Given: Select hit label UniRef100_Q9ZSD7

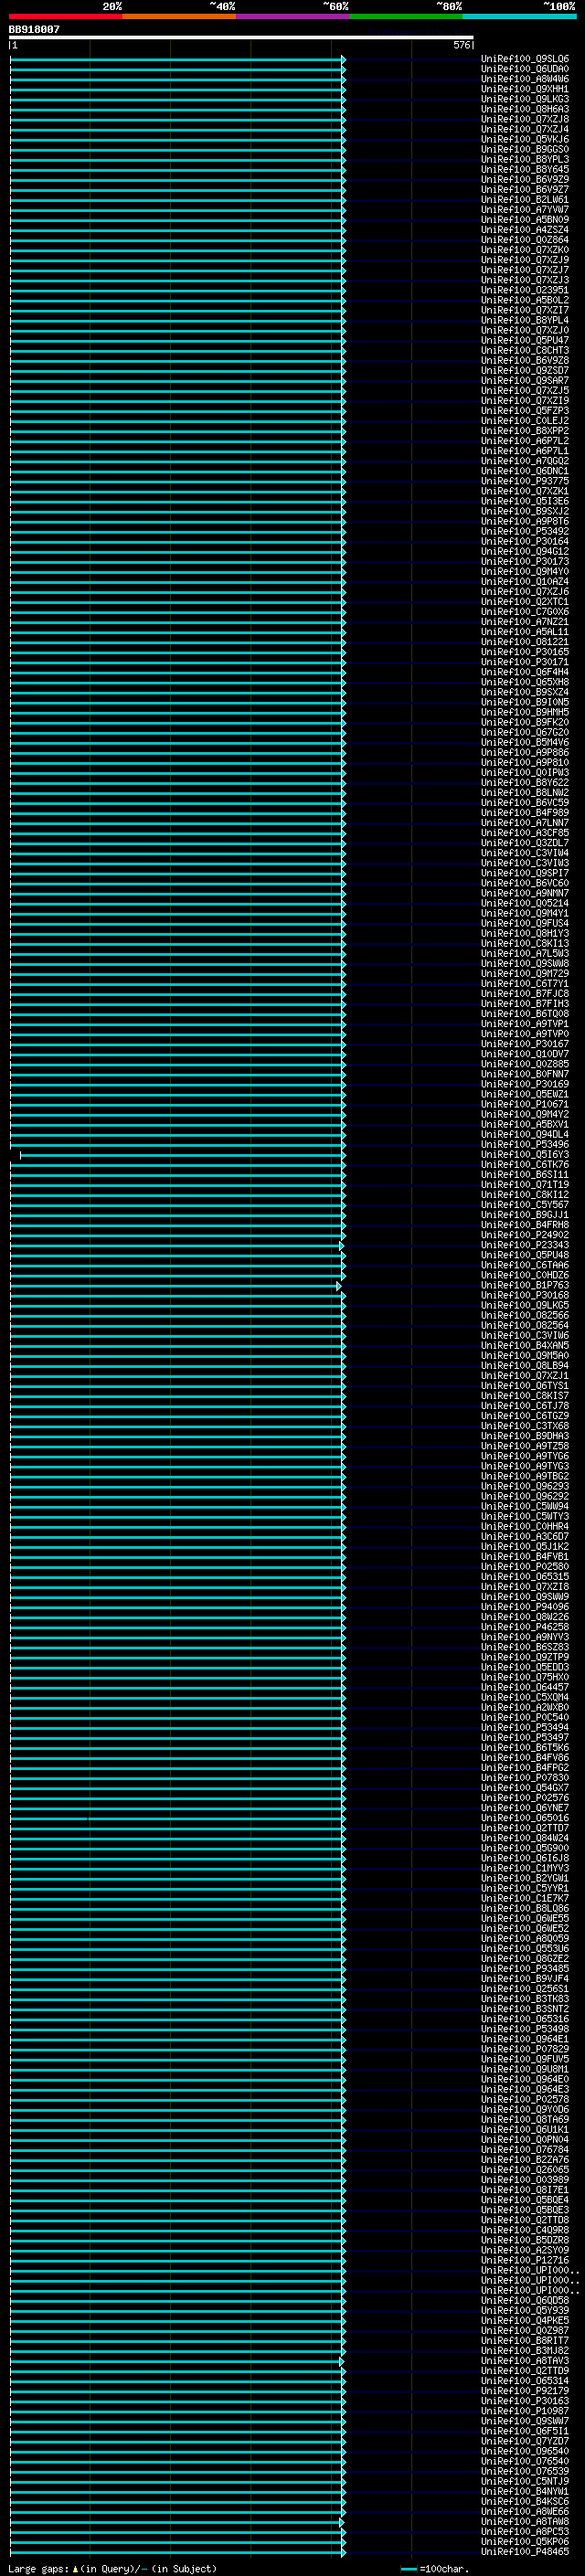Looking at the screenshot, I should tap(525, 371).
